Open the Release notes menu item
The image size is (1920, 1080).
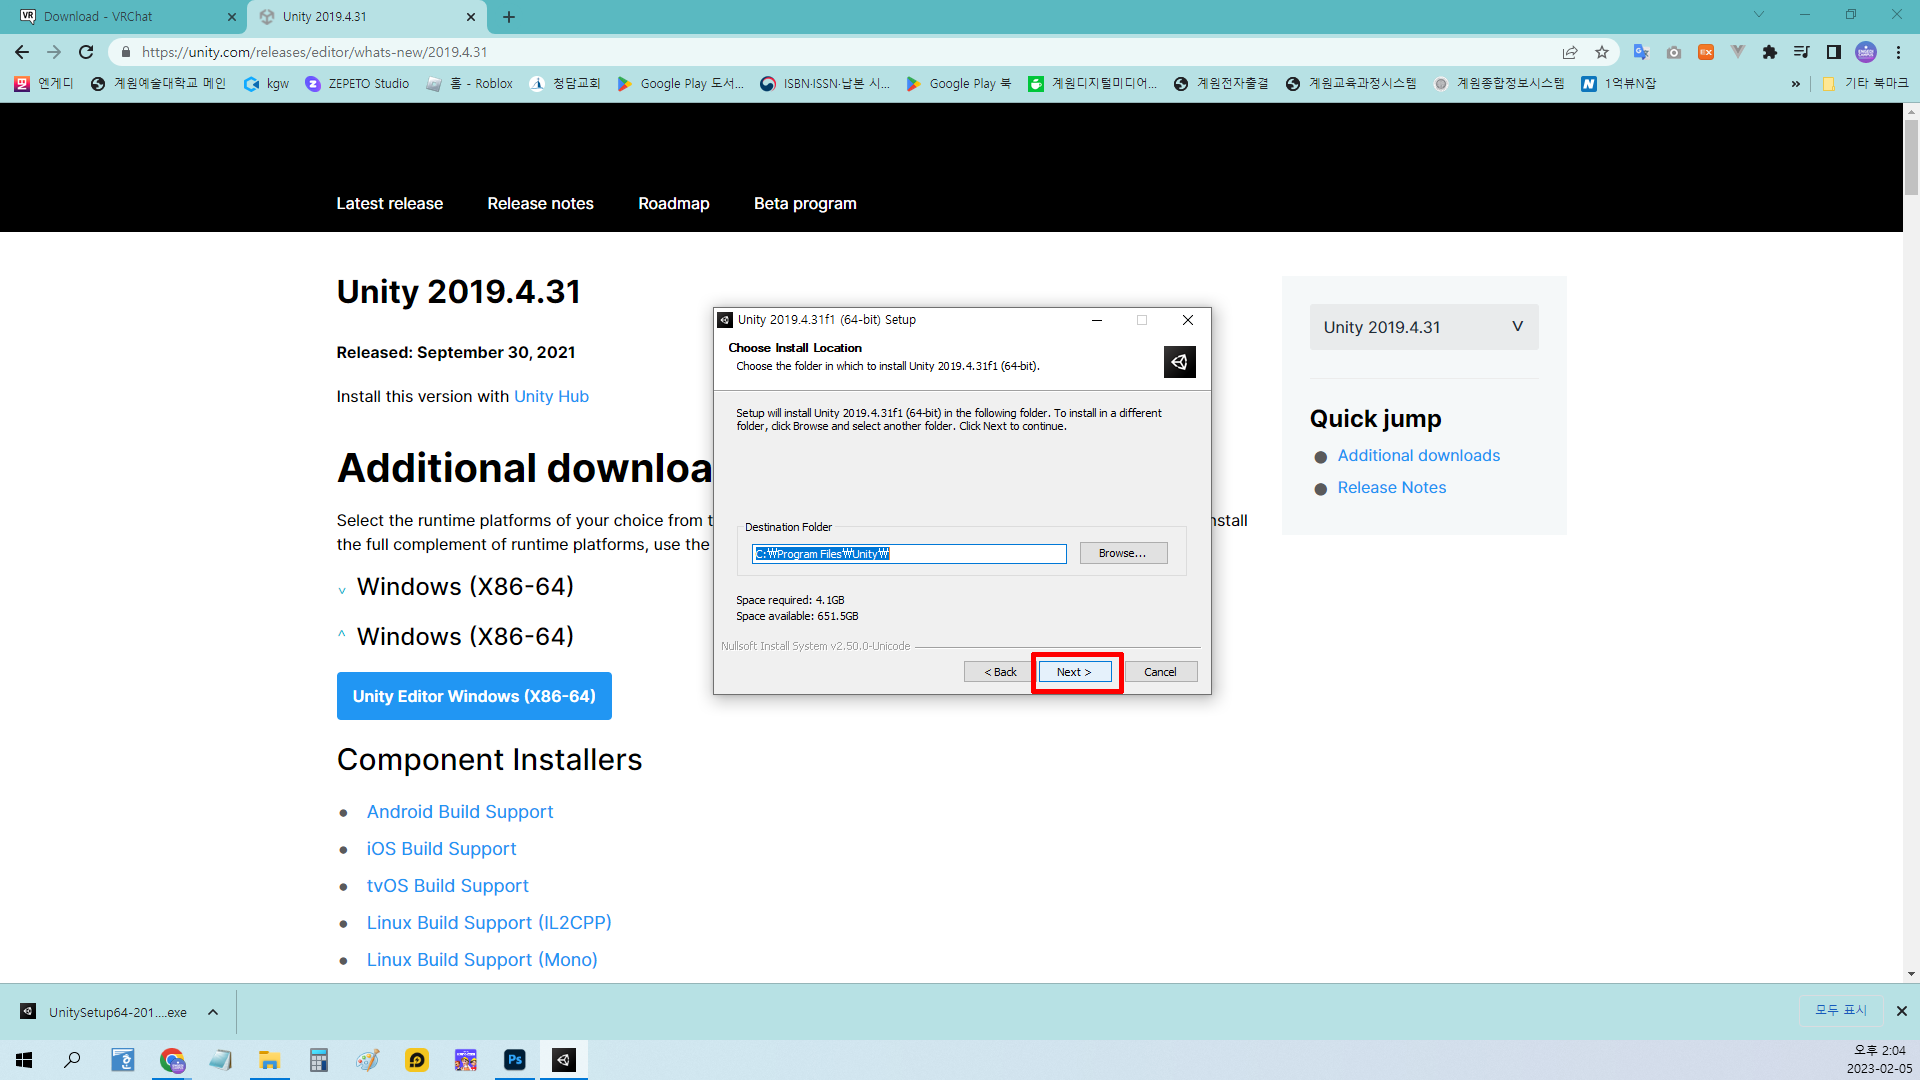click(x=540, y=203)
